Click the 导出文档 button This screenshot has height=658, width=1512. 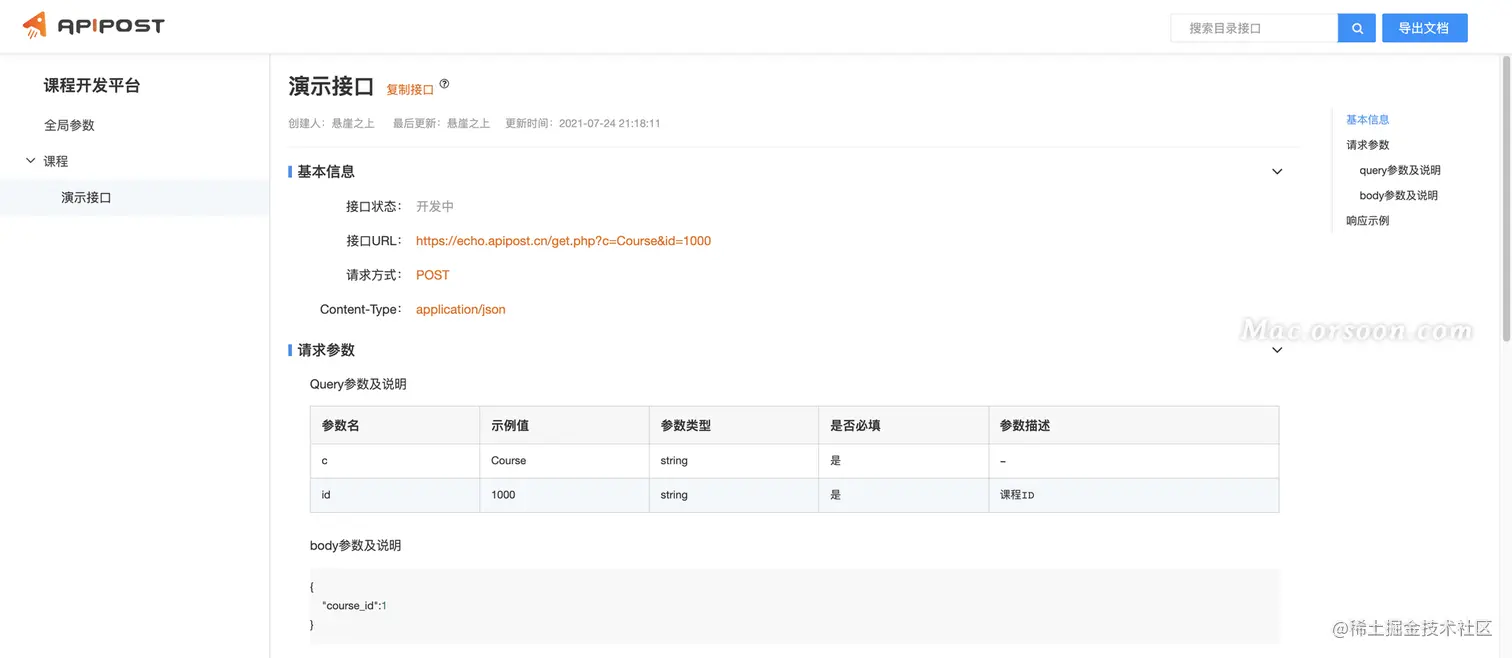(x=1424, y=27)
